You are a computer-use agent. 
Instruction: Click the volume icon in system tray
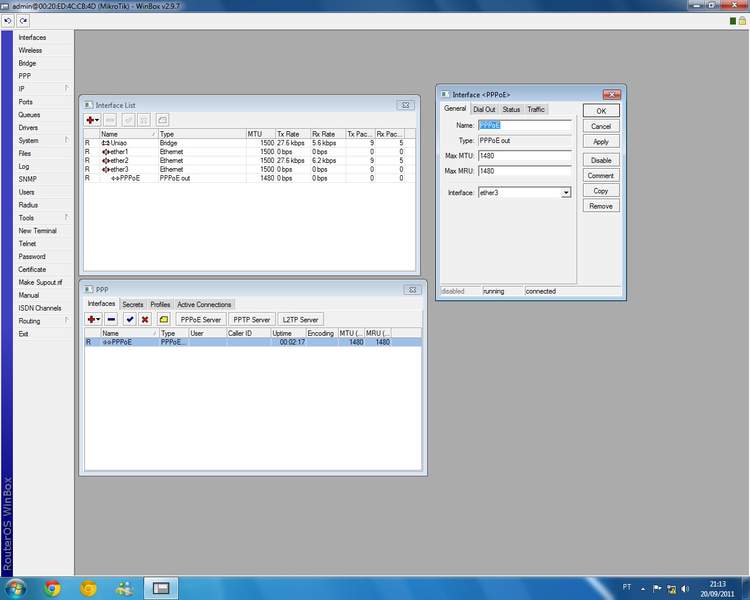pyautogui.click(x=685, y=589)
